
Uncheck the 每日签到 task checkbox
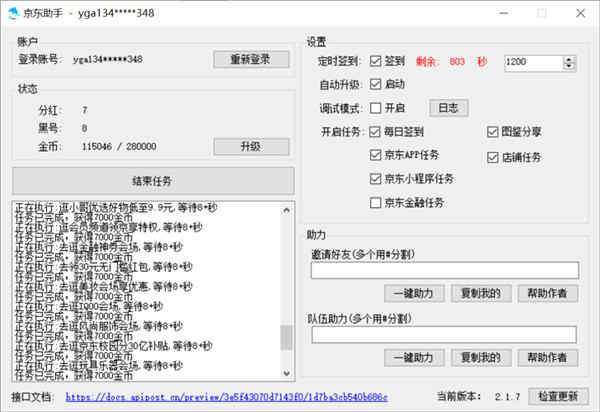pyautogui.click(x=376, y=132)
